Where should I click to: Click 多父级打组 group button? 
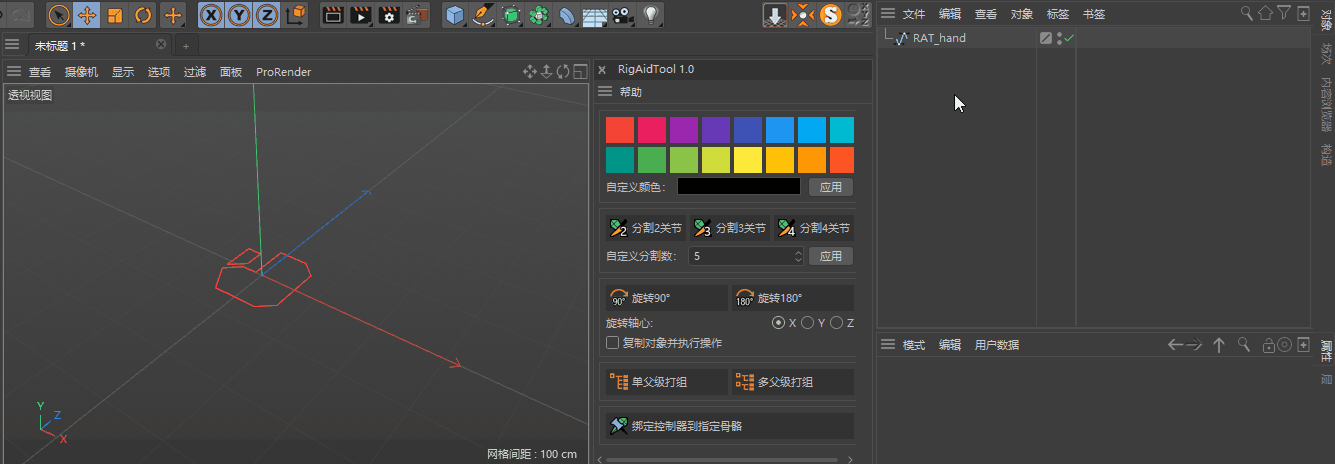point(793,382)
